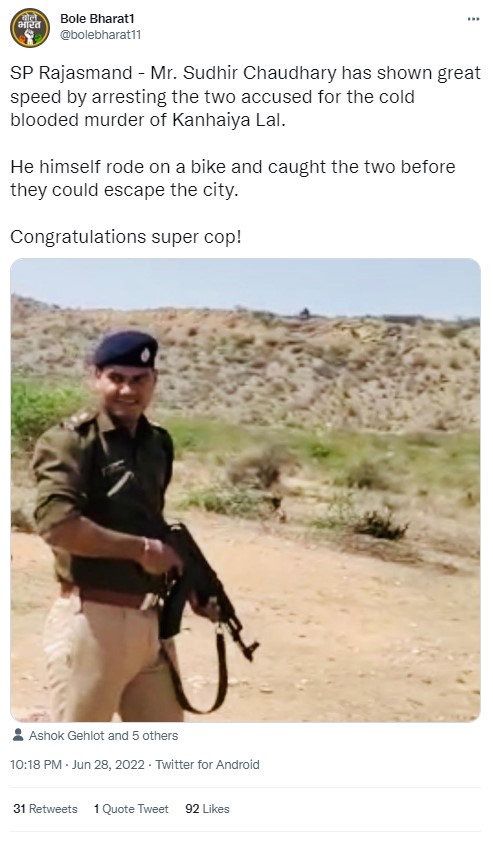Select the SP Rajasmand tweet paragraph
Screen dimensions: 493x842
pyautogui.click(x=245, y=96)
